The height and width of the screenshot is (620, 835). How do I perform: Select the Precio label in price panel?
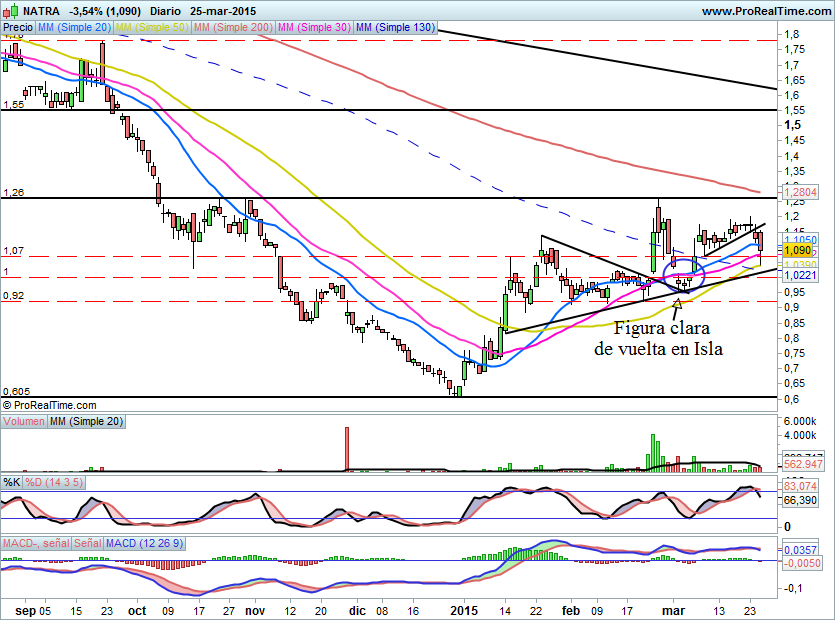19,28
